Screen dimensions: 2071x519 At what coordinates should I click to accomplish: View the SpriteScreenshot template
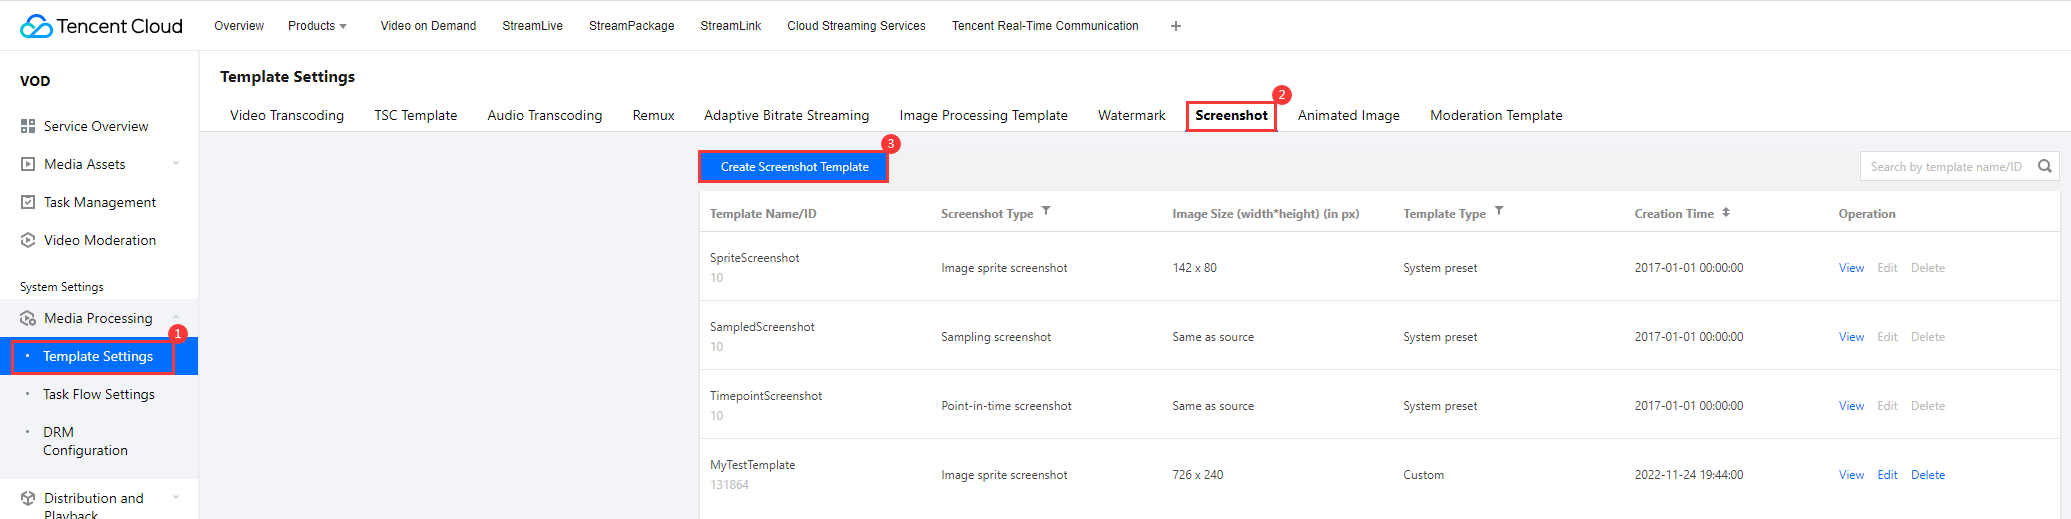(1851, 268)
